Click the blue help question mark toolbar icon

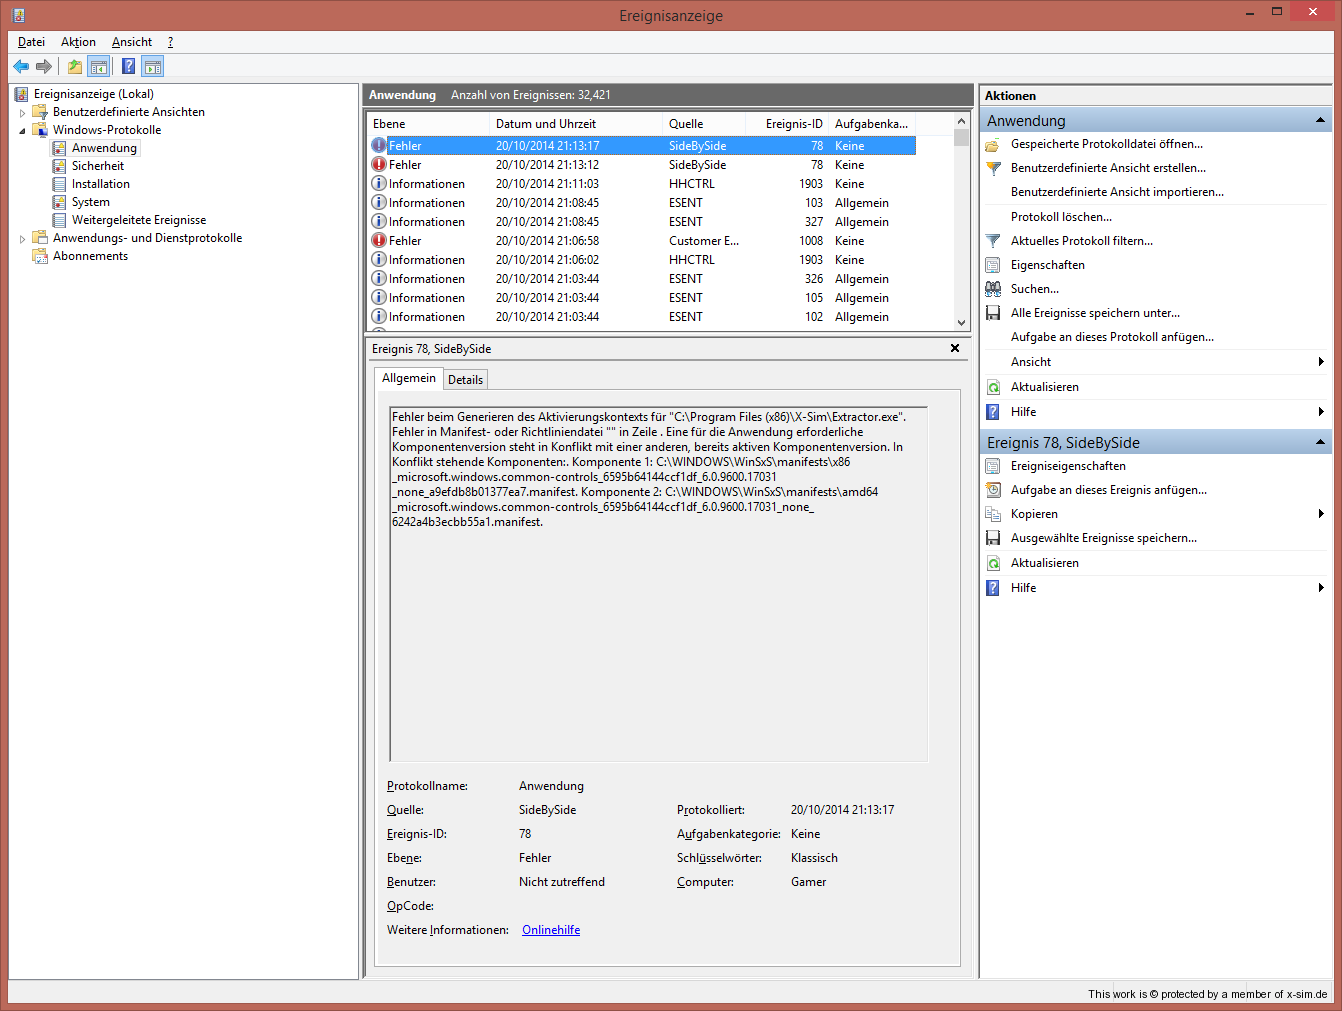pyautogui.click(x=128, y=67)
